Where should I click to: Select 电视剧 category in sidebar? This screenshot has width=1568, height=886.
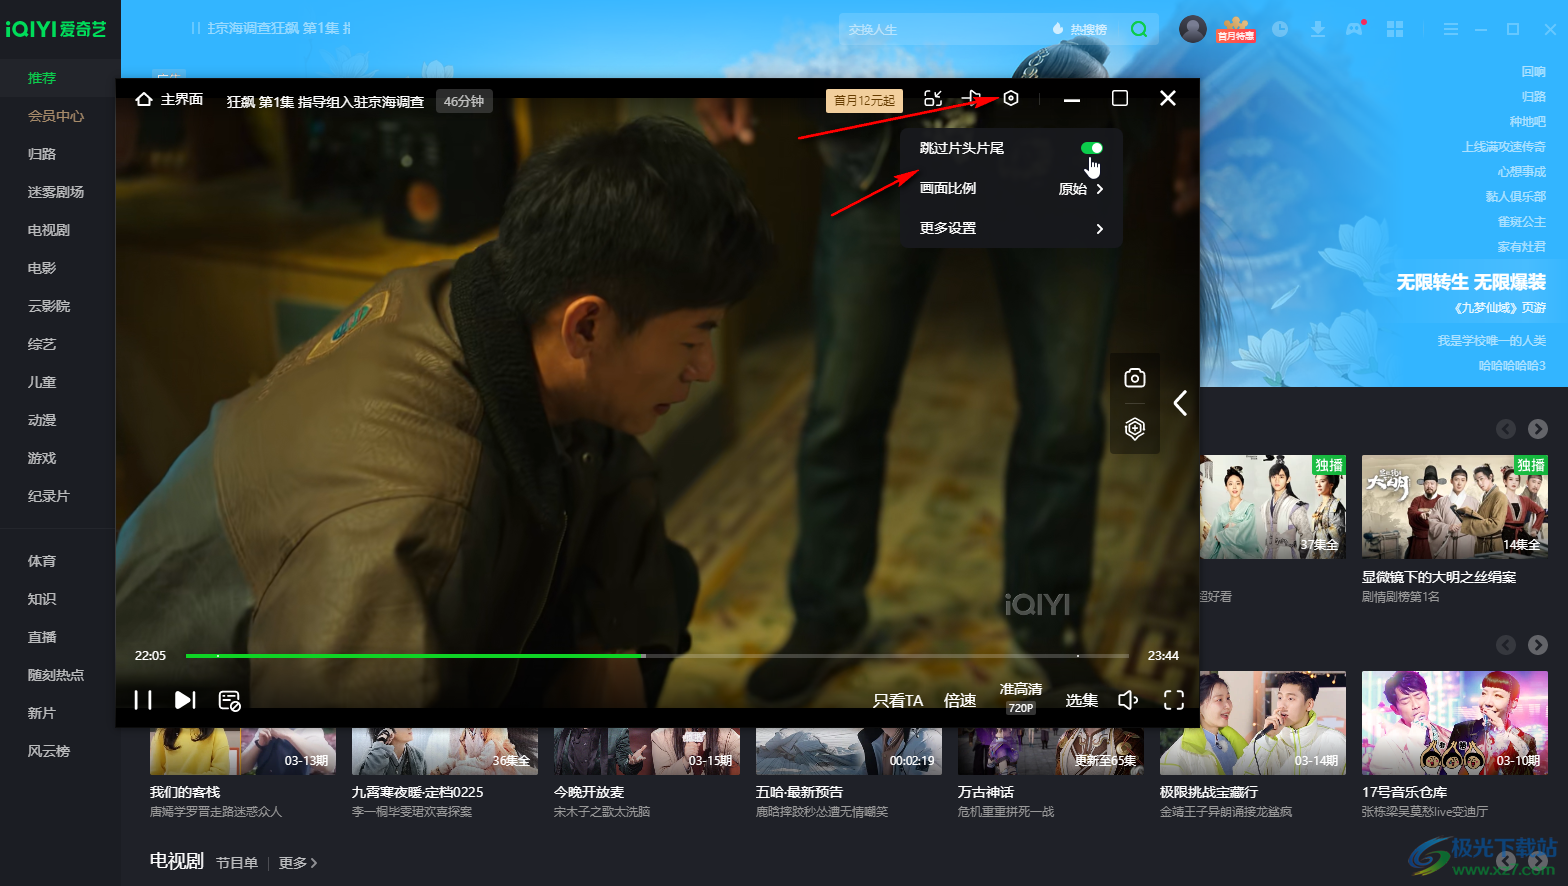coord(49,230)
